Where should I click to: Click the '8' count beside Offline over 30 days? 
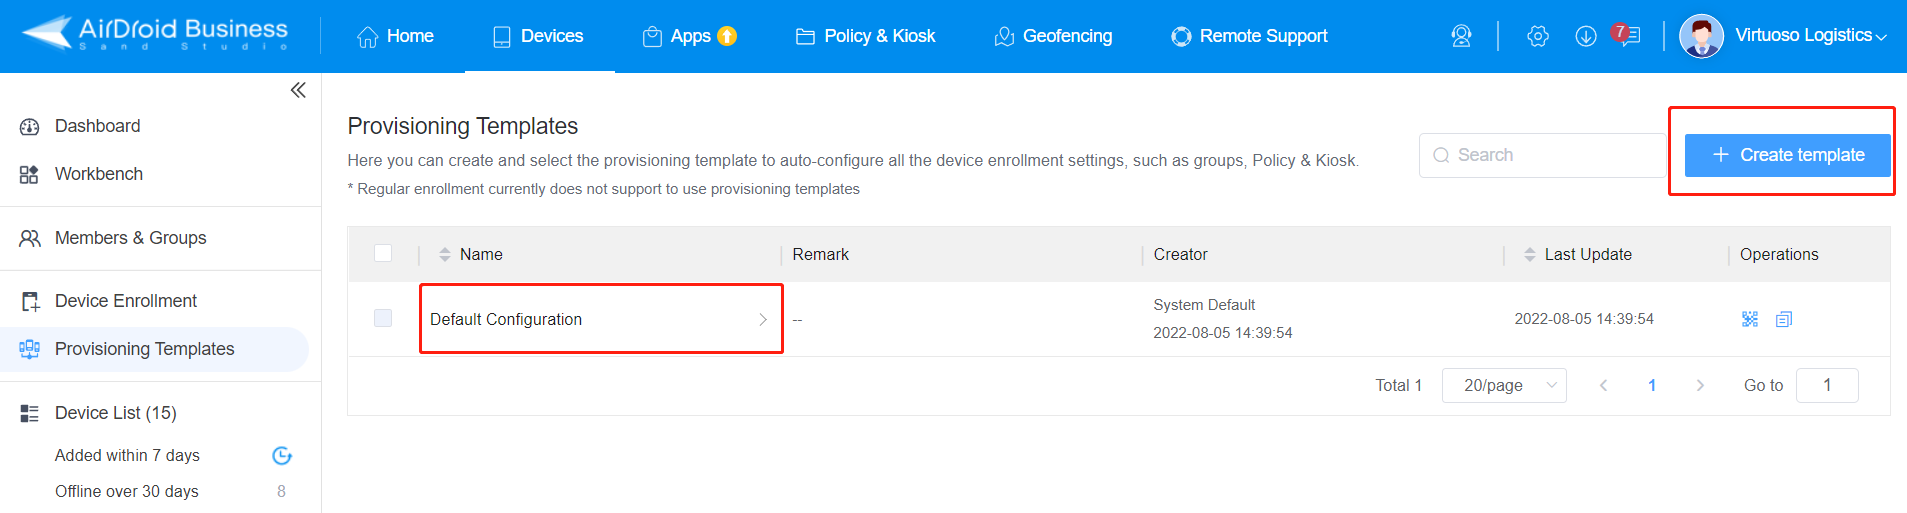pyautogui.click(x=281, y=491)
